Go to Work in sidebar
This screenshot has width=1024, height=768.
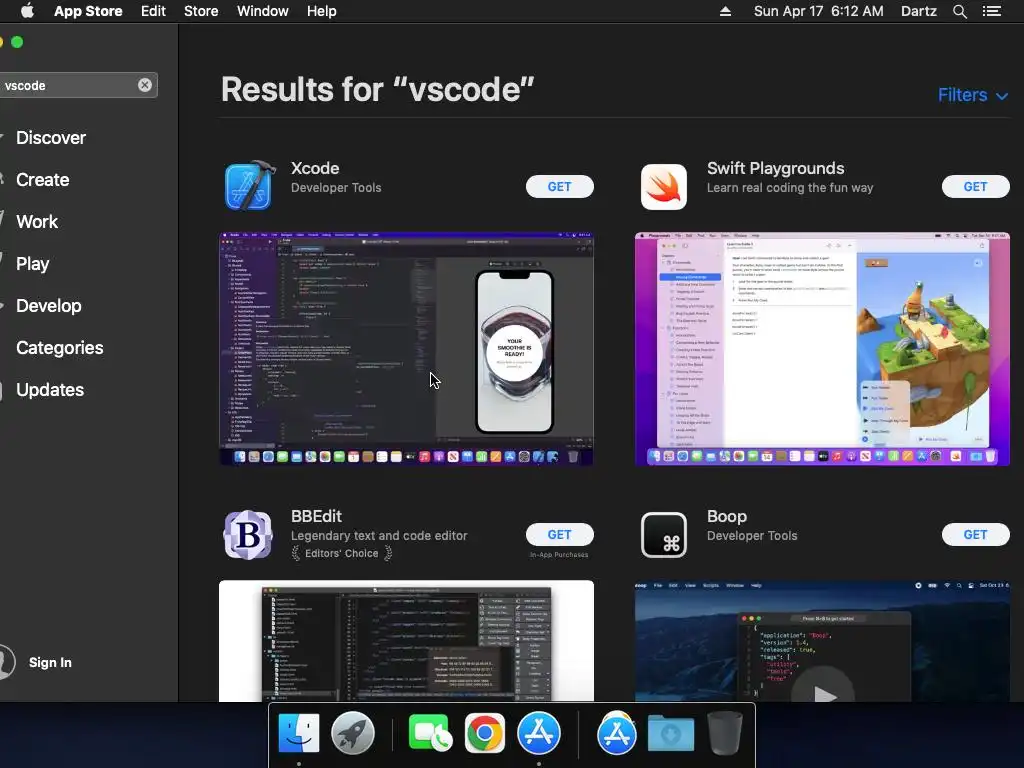coord(37,221)
